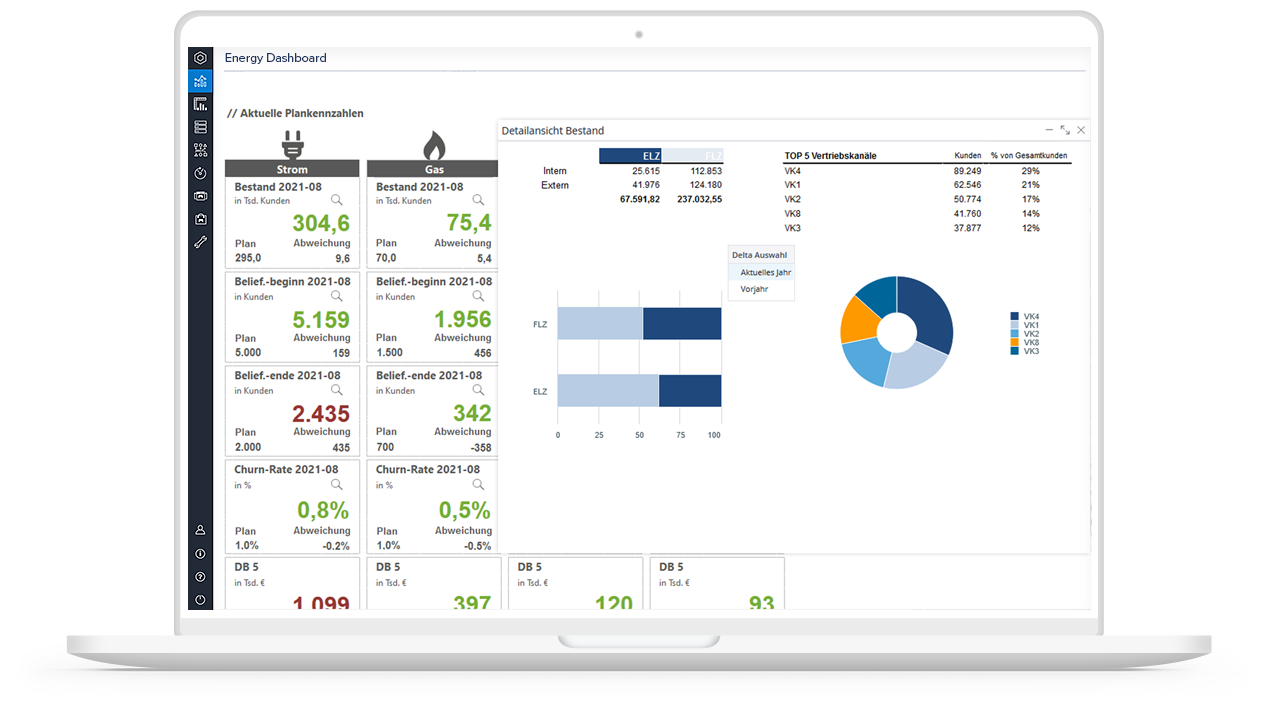Screen dimensions: 1280x720
Task: Open the info circle sidebar icon
Action: click(x=200, y=553)
